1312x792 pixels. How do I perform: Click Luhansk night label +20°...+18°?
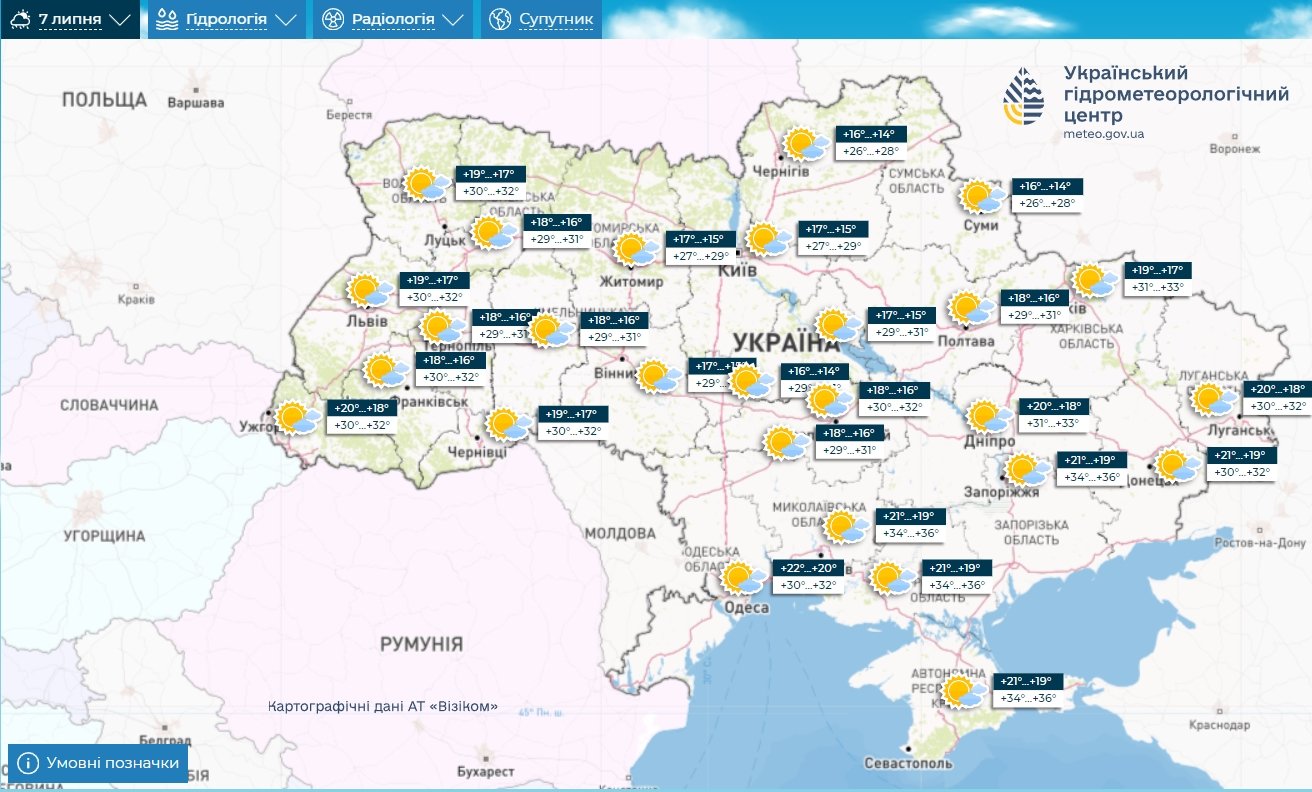[1277, 390]
